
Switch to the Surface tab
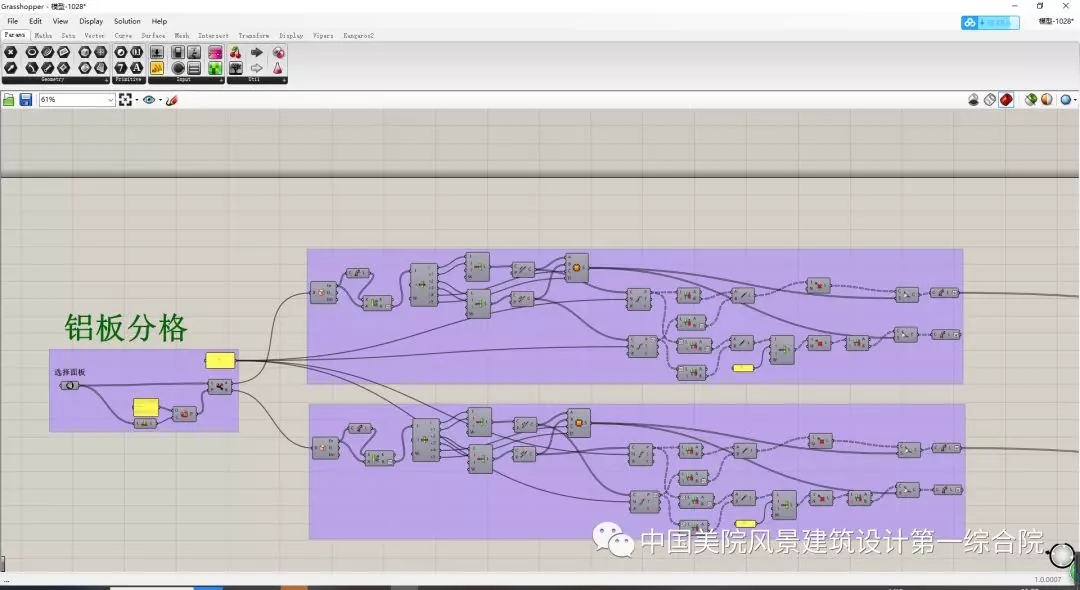pos(153,35)
